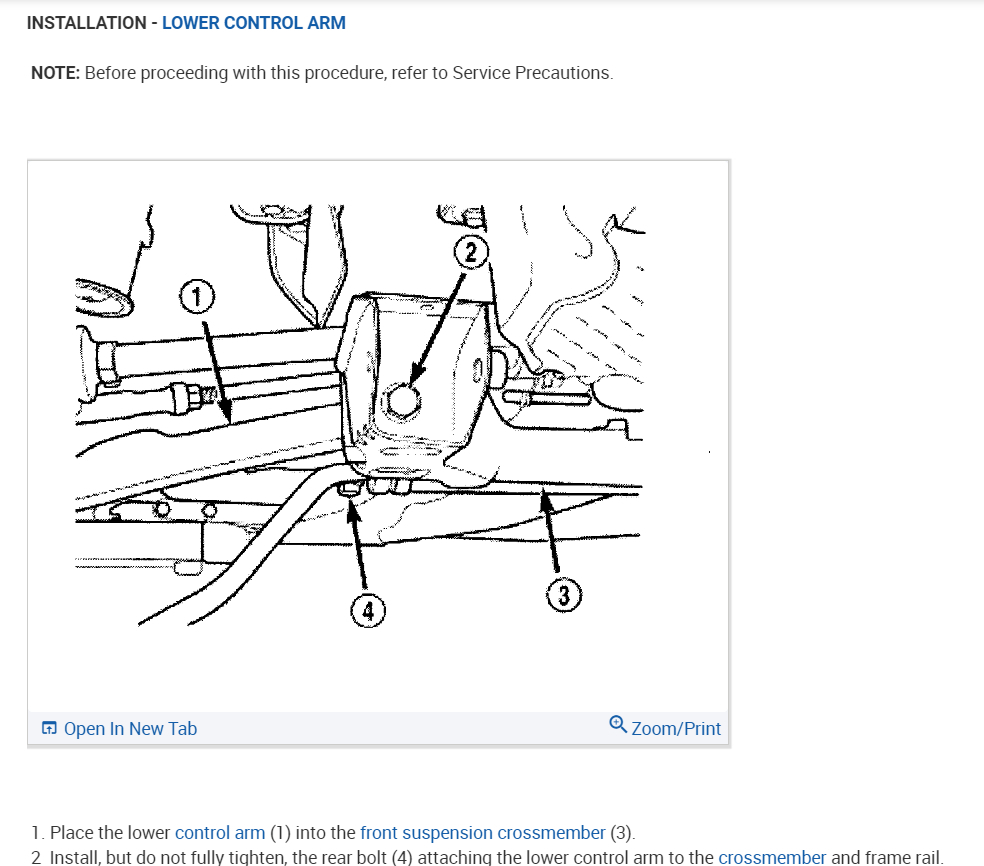
Task: Click the gray footer bar under the diagram
Action: point(378,728)
